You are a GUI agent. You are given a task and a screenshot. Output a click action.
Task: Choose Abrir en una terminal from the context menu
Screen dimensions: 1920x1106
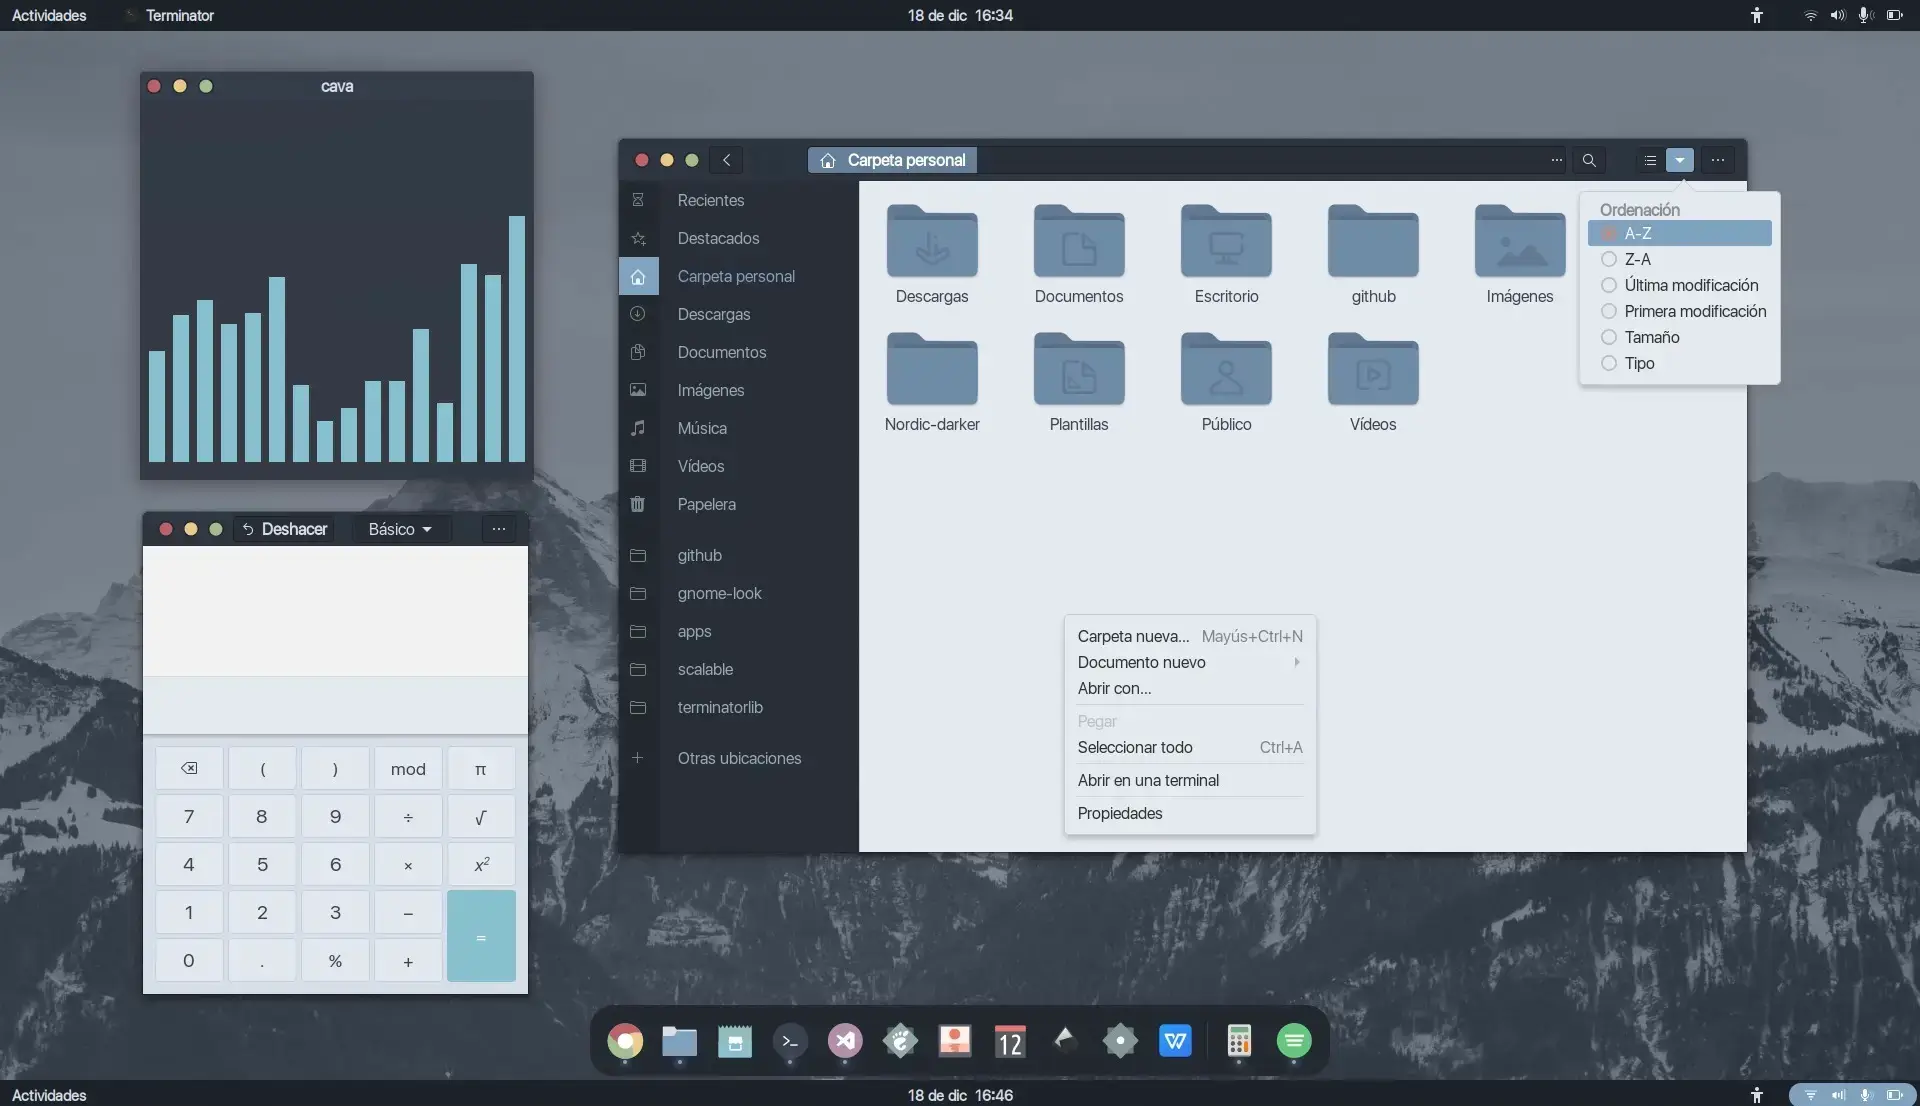click(1149, 780)
